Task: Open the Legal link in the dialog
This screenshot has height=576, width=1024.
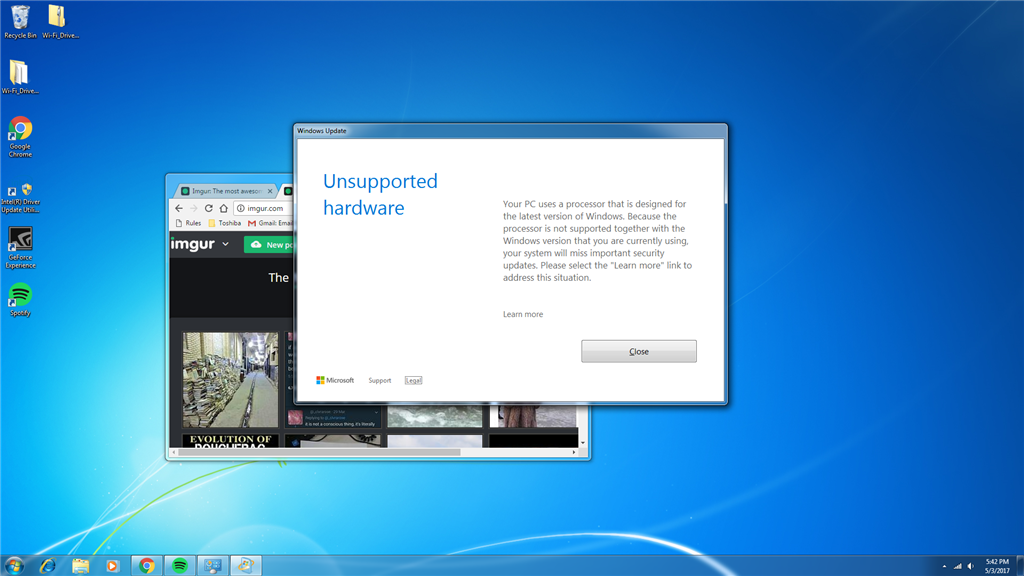Action: [413, 380]
